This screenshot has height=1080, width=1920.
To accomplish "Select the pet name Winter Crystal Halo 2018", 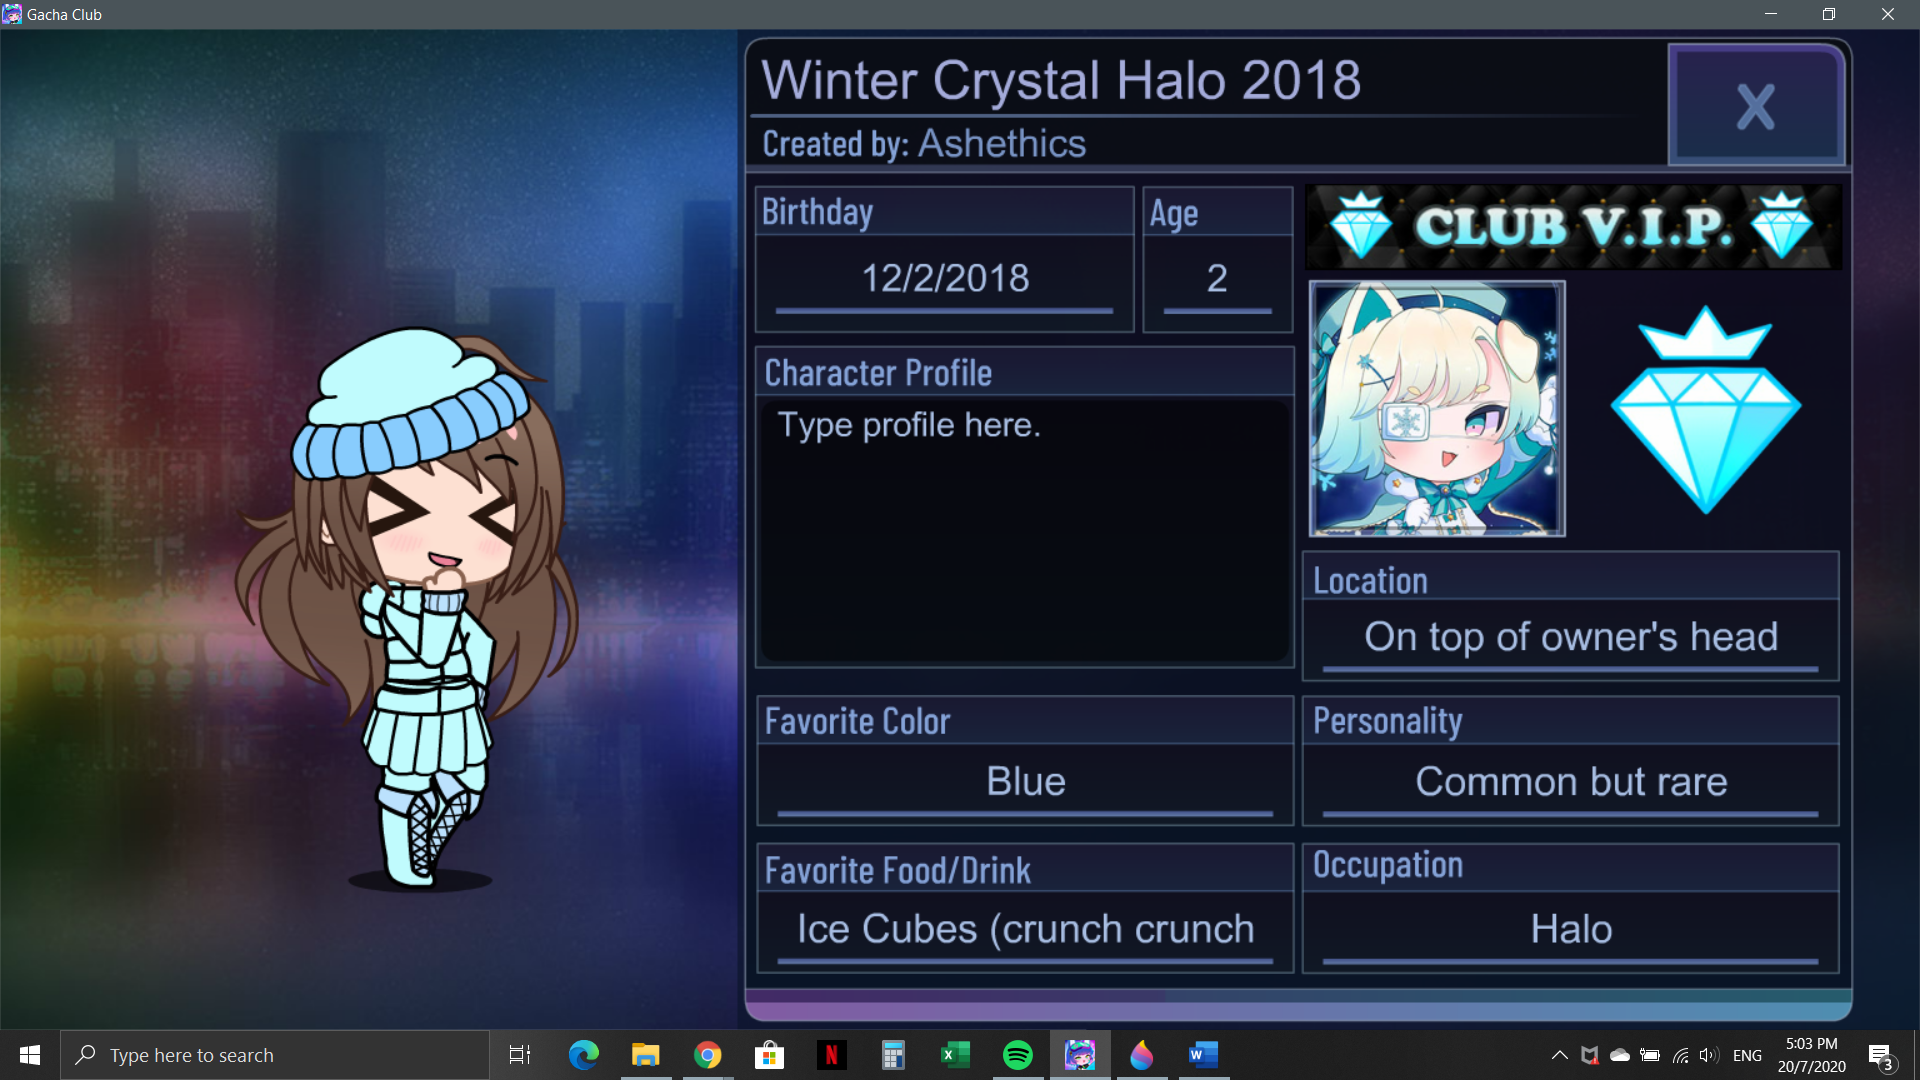I will pos(1061,80).
